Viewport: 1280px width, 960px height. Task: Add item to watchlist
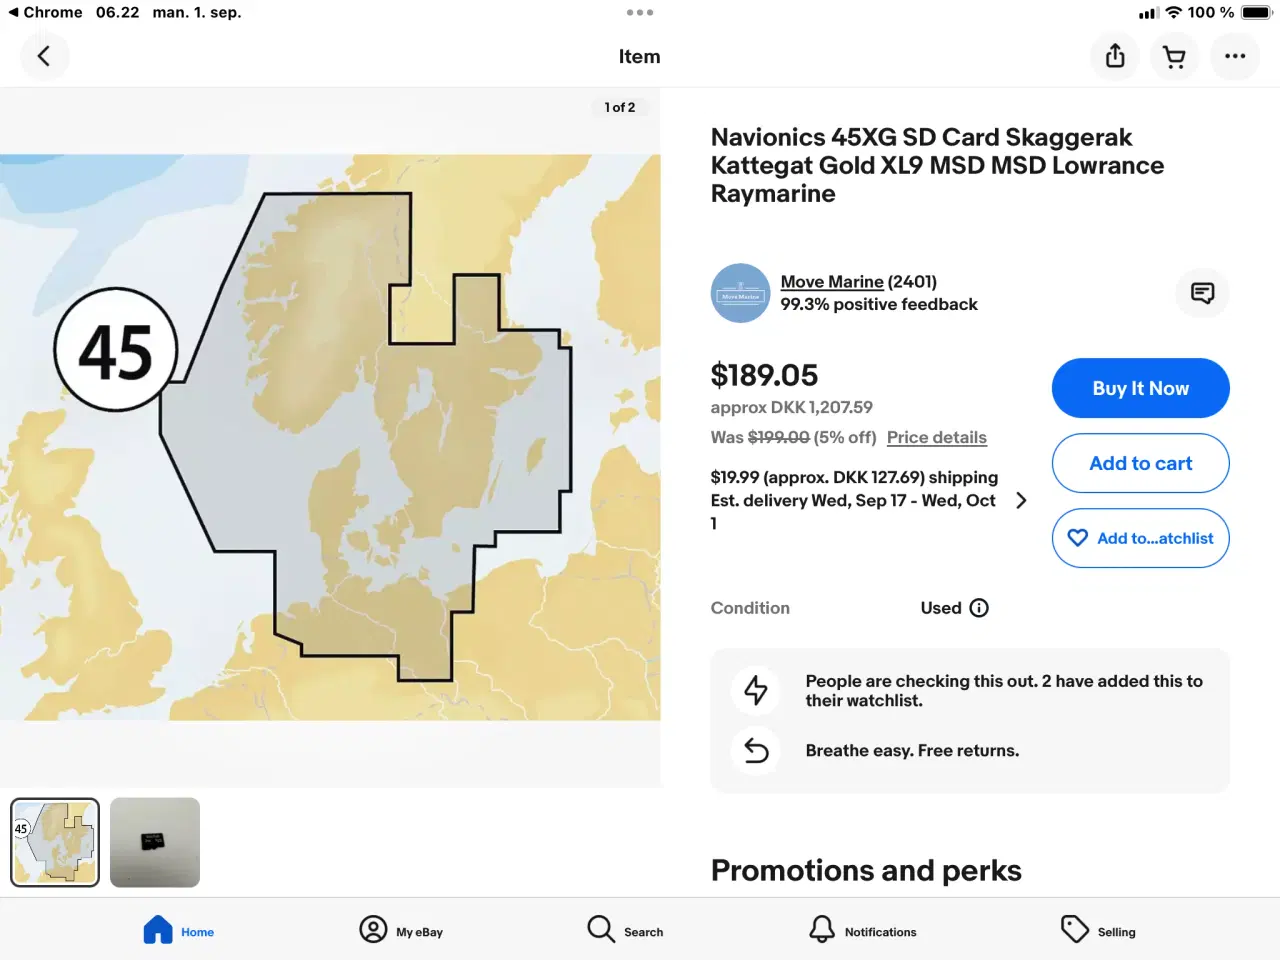(1141, 538)
